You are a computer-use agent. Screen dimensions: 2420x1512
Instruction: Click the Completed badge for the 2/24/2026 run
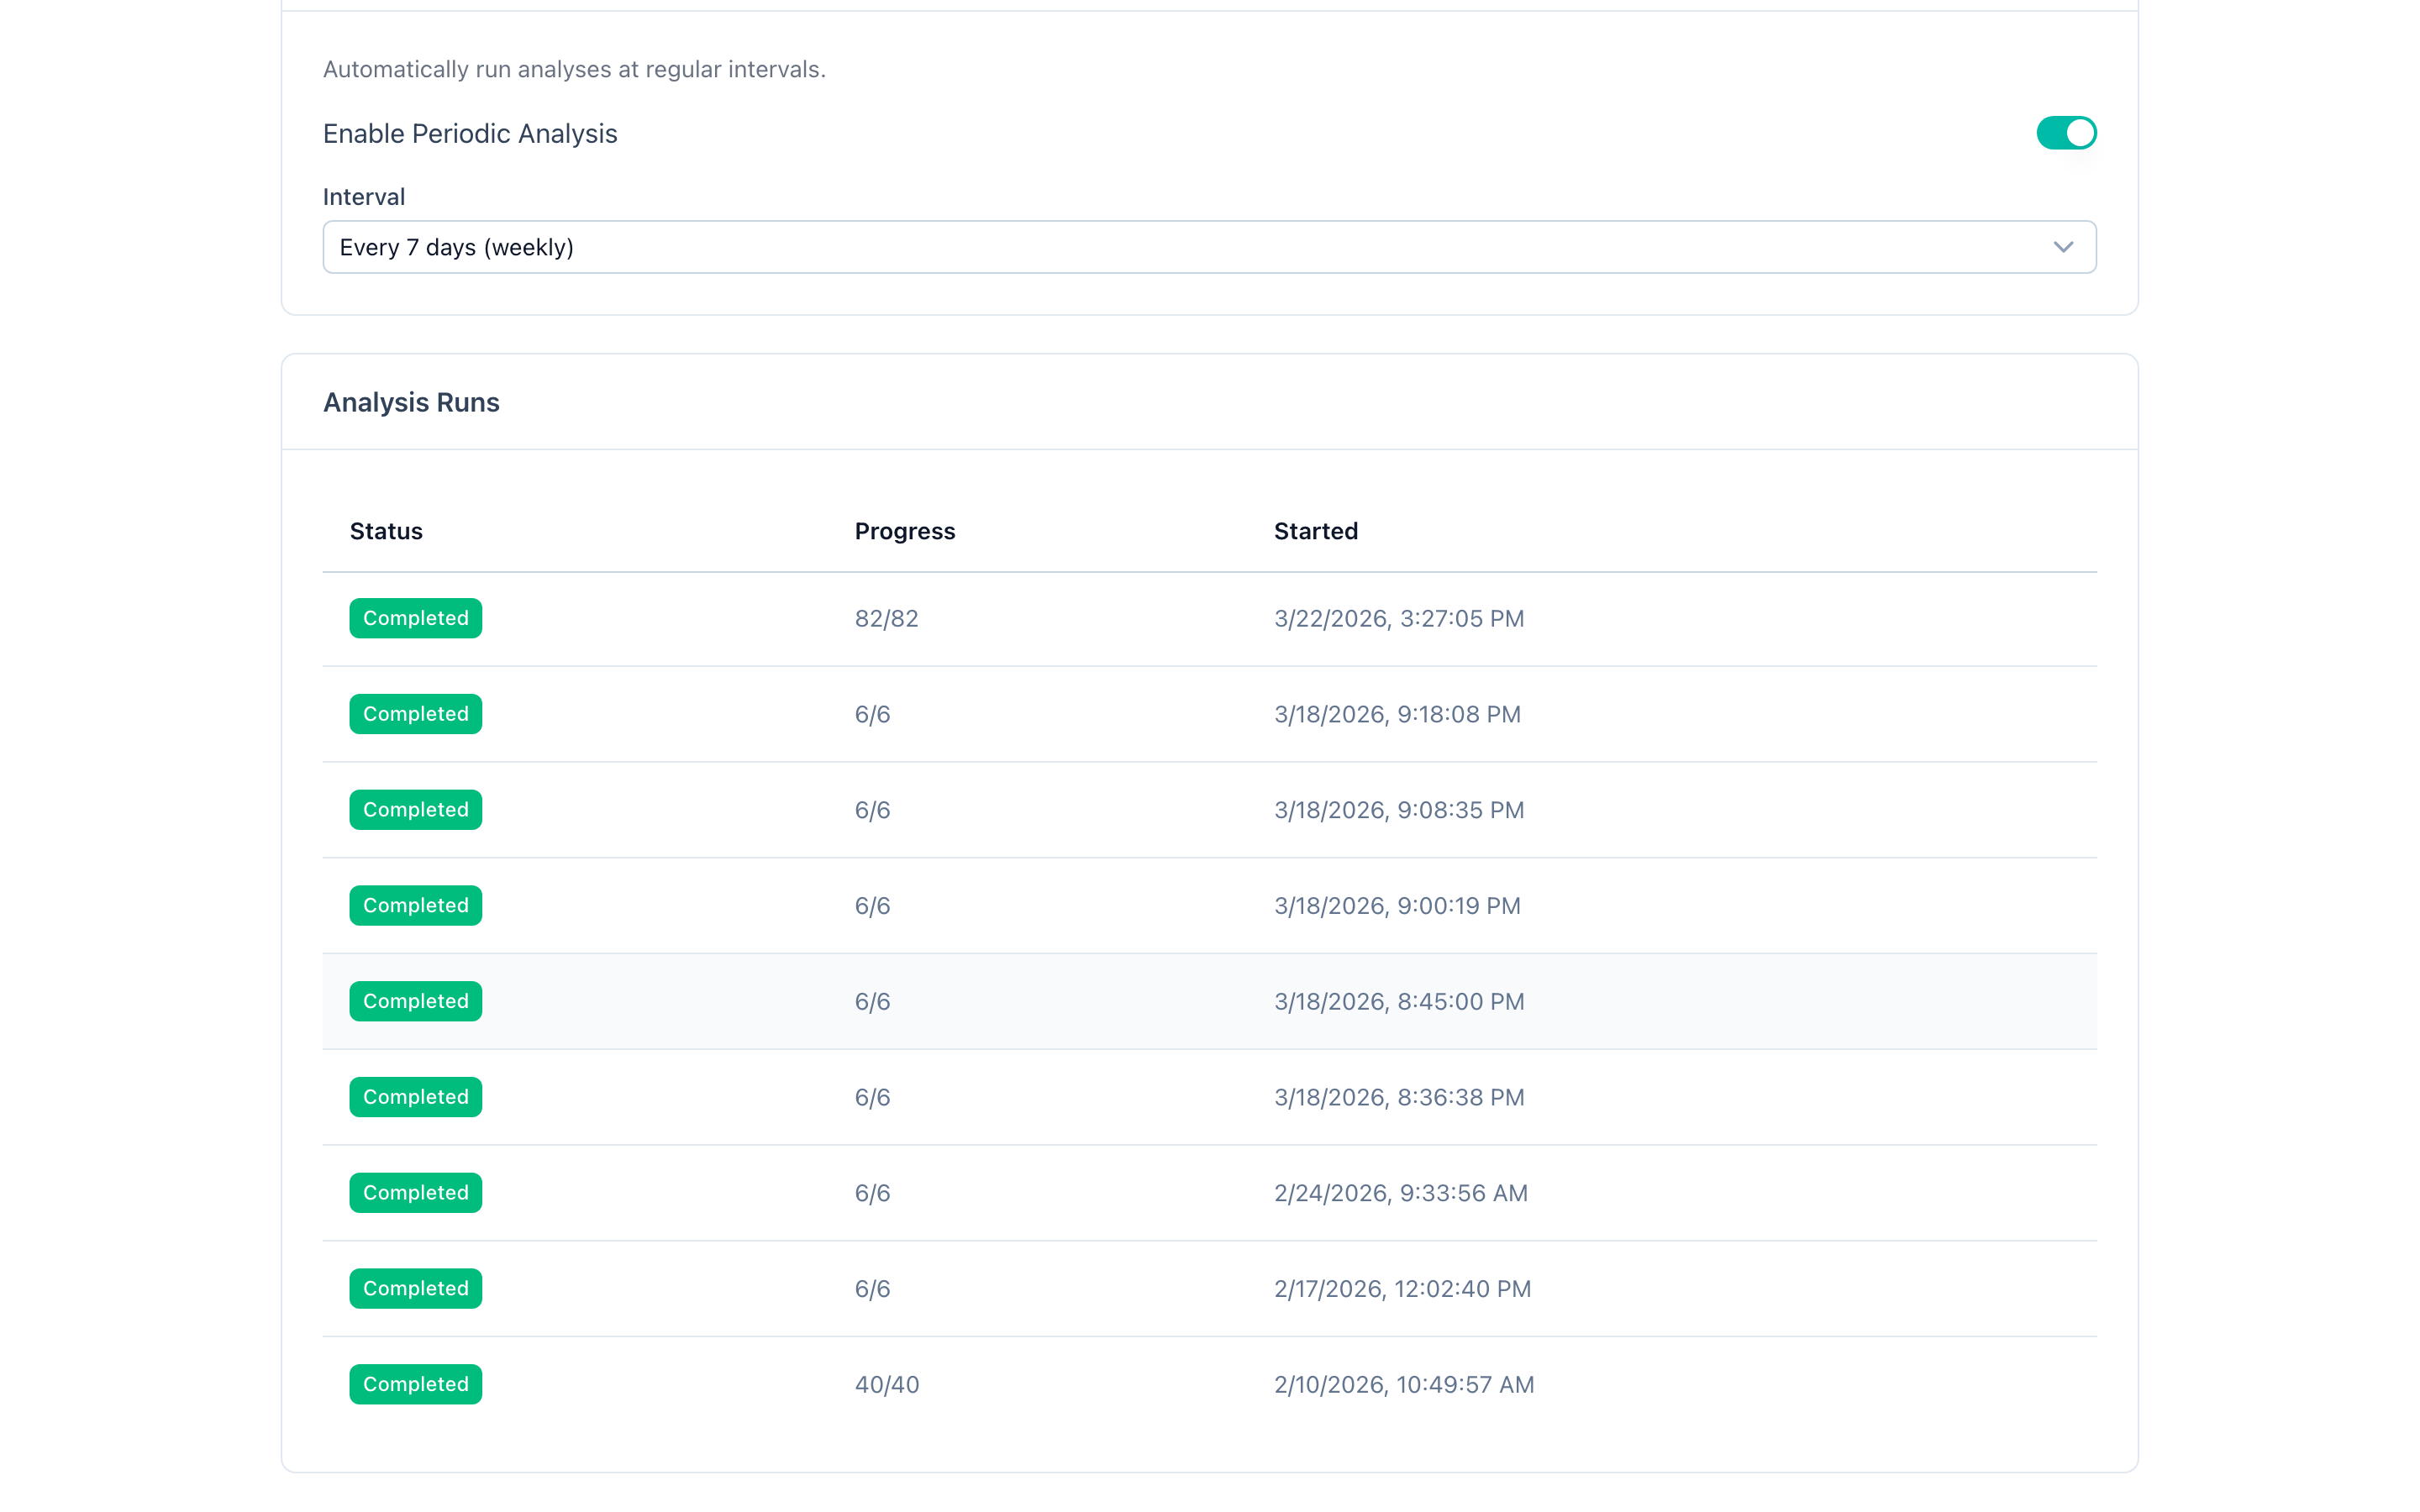pos(415,1192)
